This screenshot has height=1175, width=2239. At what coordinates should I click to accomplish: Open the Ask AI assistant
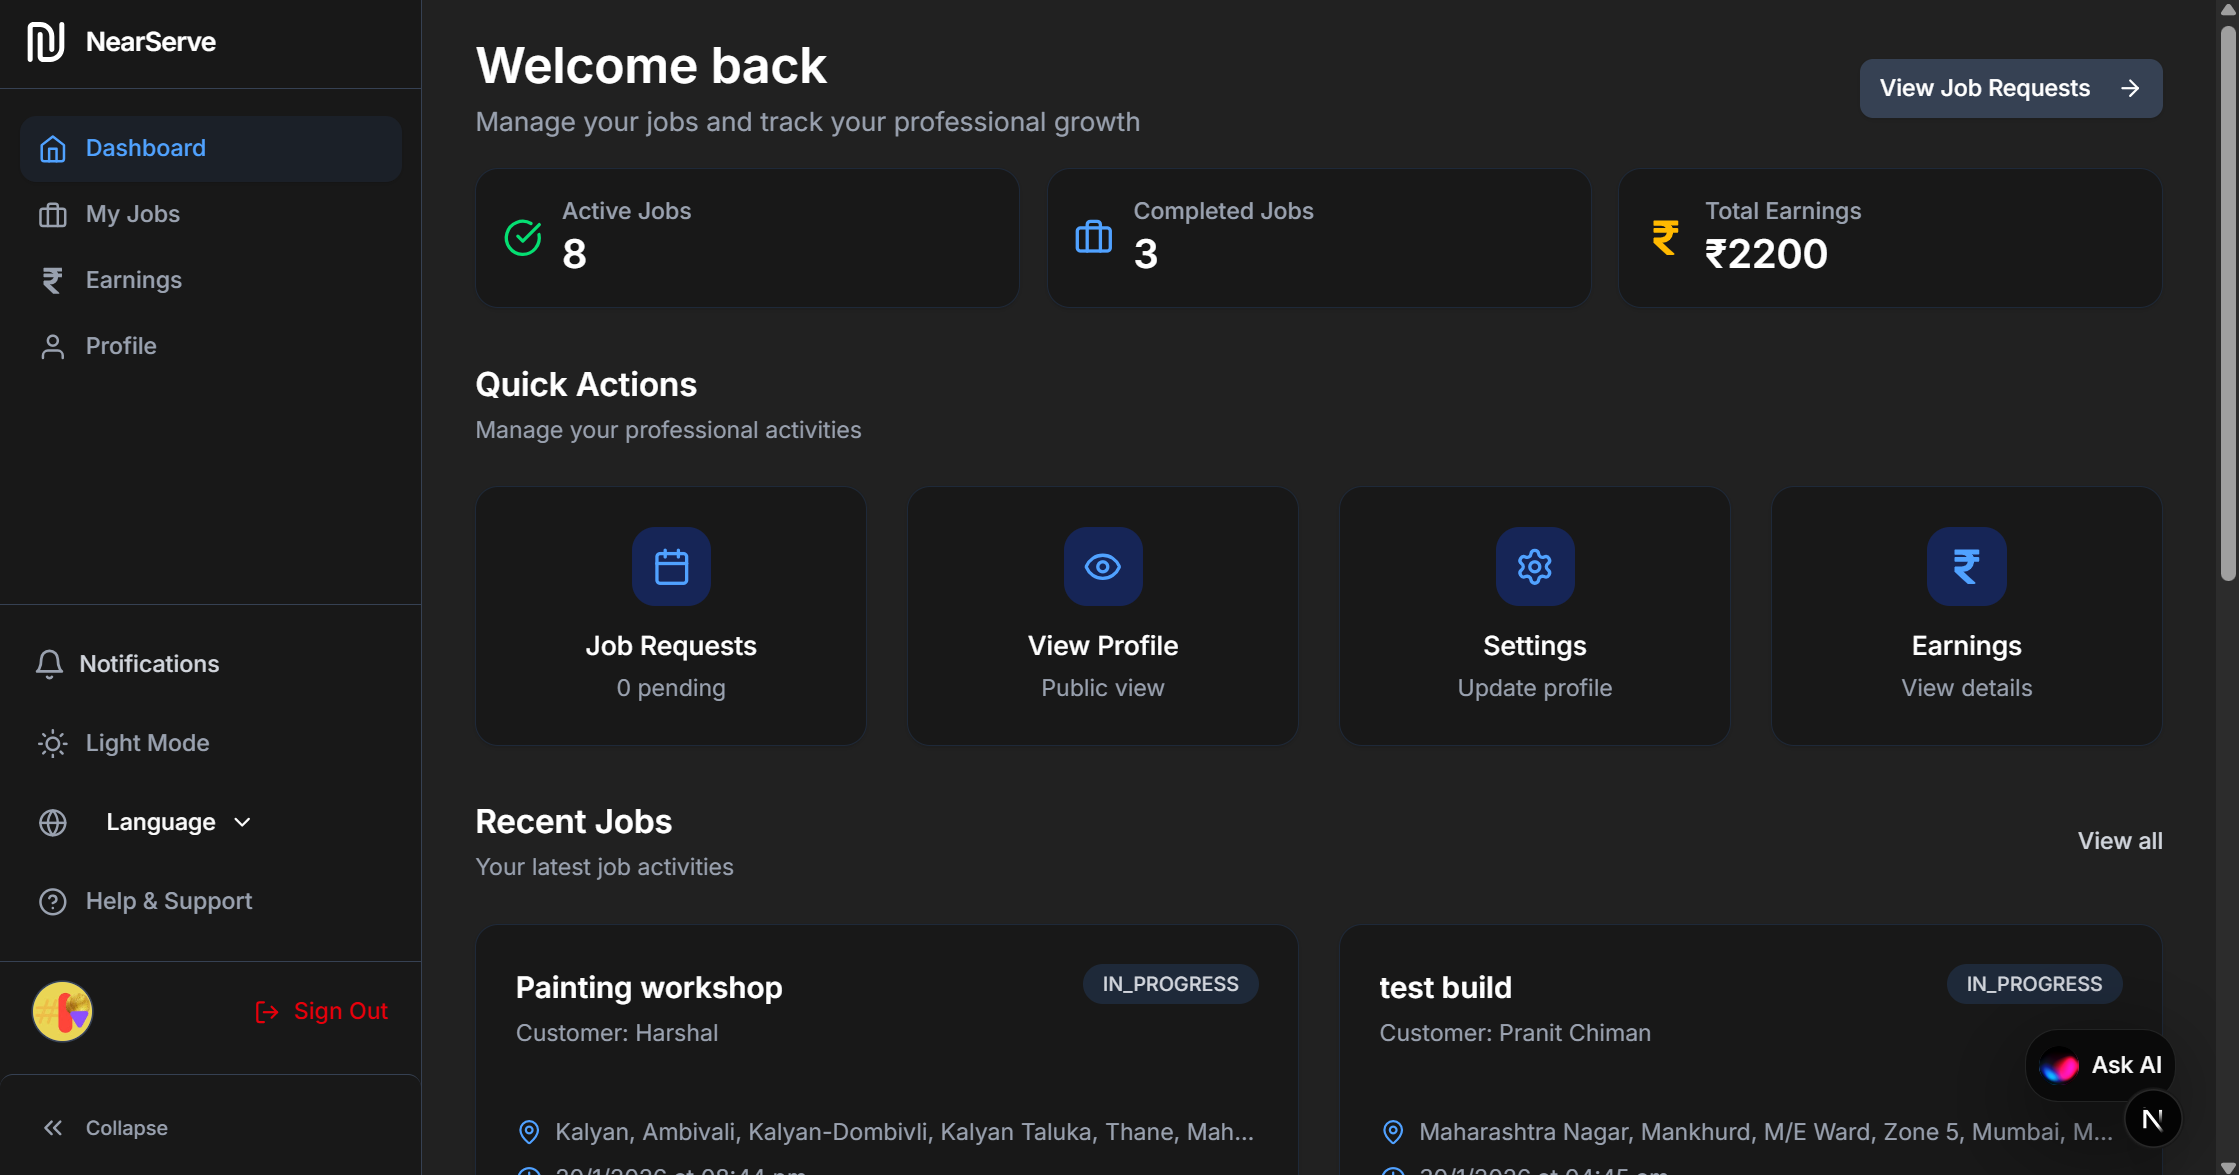click(2100, 1065)
